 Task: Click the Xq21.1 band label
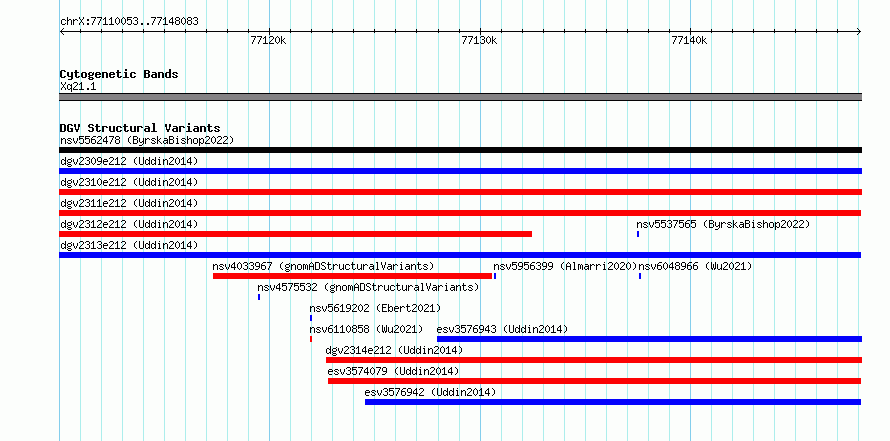click(x=78, y=86)
